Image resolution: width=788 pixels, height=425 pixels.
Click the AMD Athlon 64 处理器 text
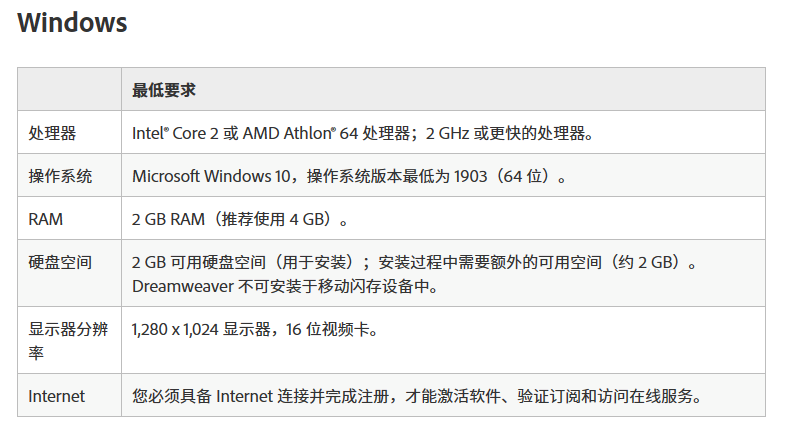pos(327,134)
